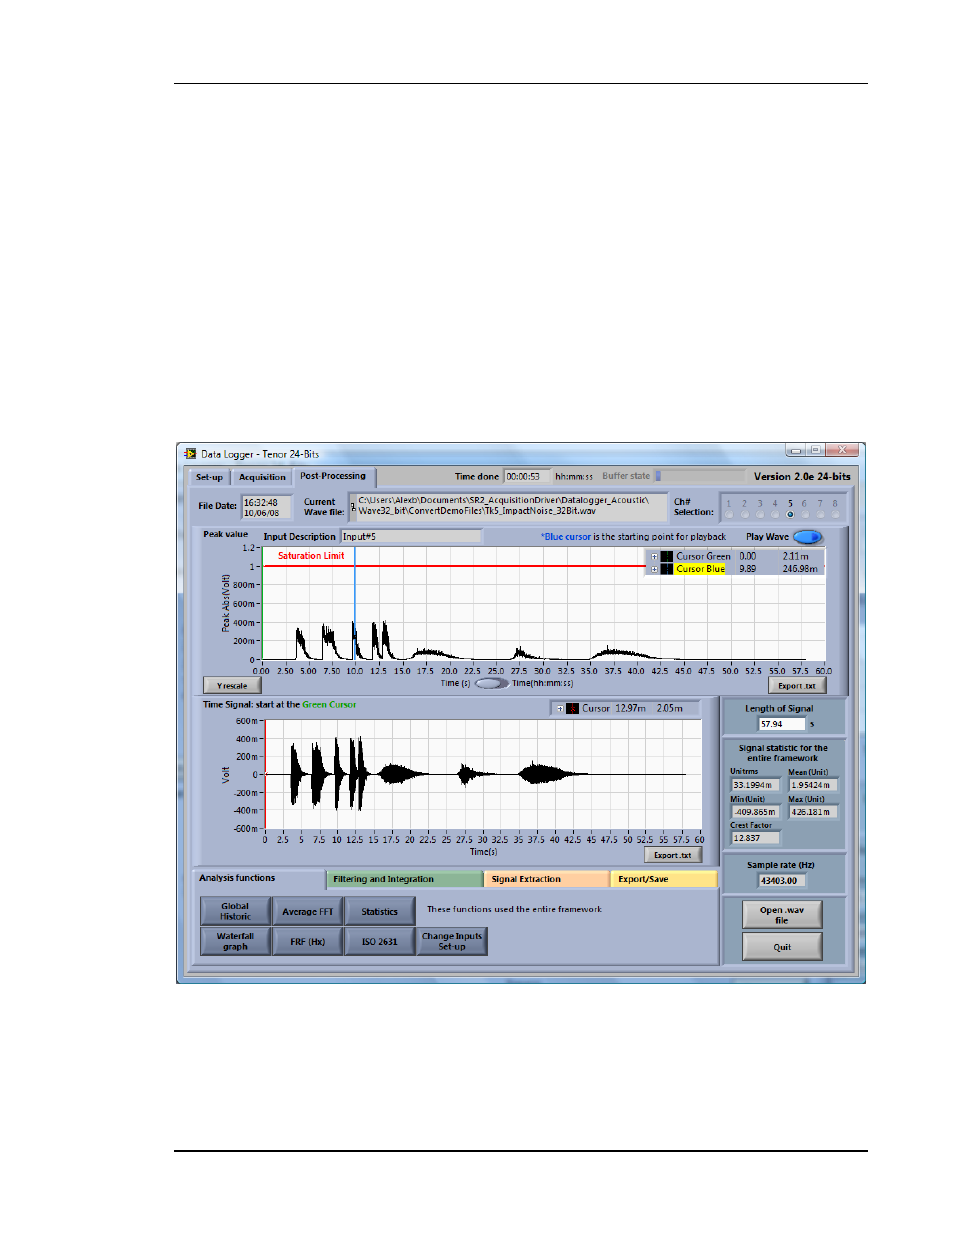This screenshot has width=954, height=1235.
Task: Run the Global Historic analysis
Action: coord(235,911)
